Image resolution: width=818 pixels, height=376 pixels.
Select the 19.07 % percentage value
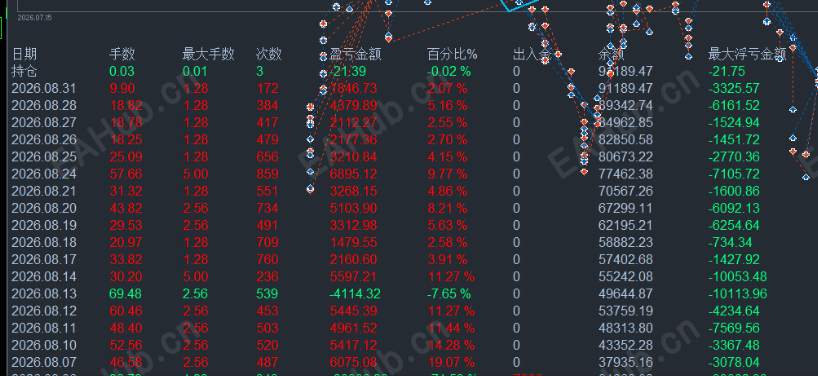[x=451, y=362]
